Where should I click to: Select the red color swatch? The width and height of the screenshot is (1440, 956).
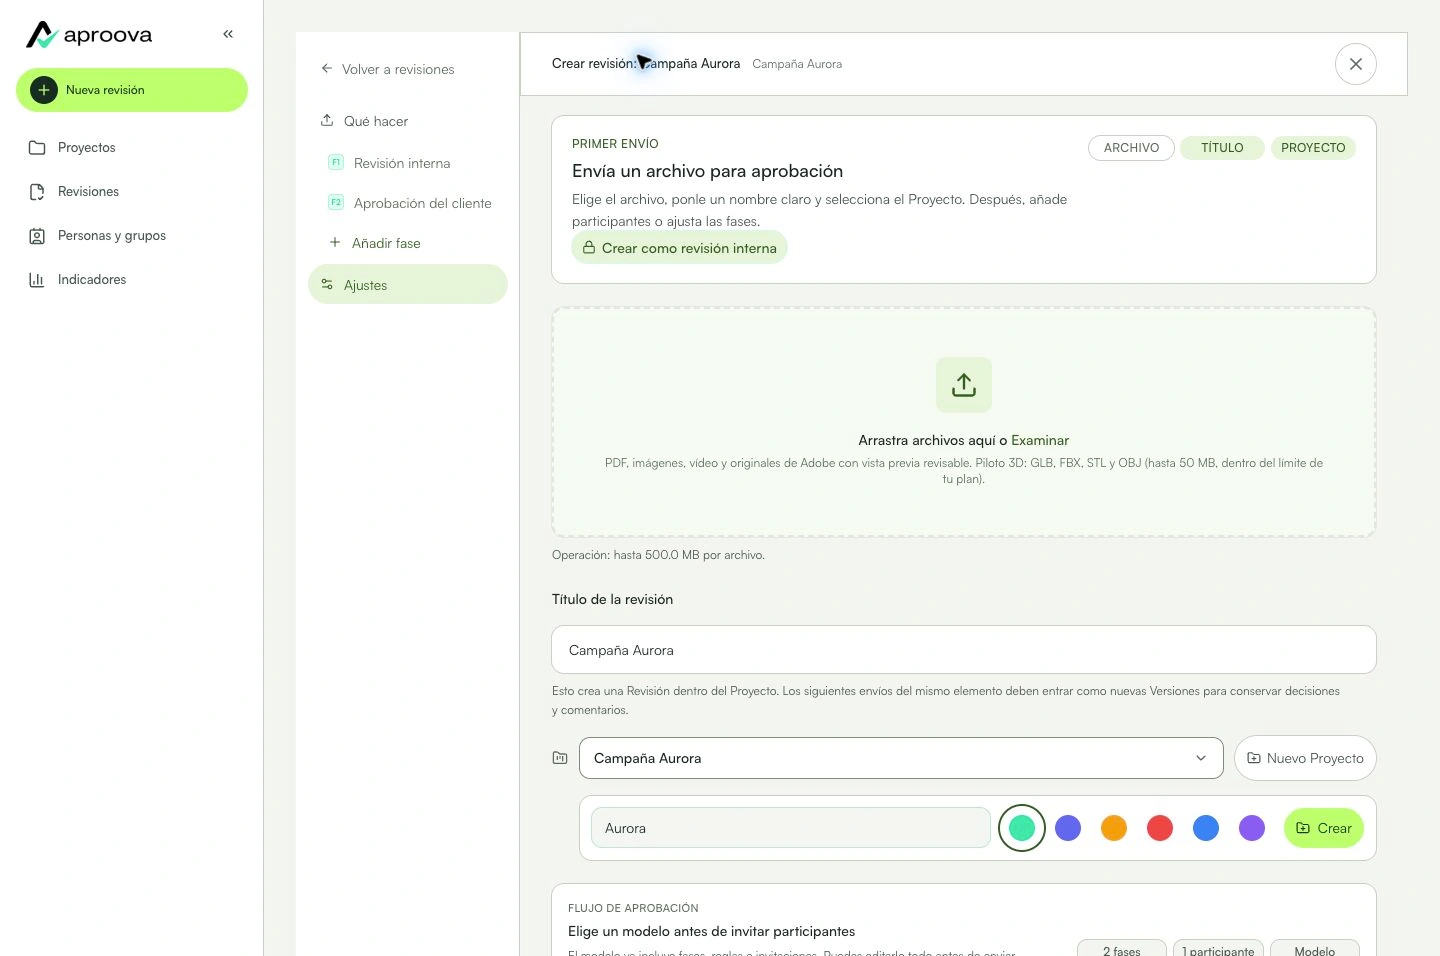1160,828
